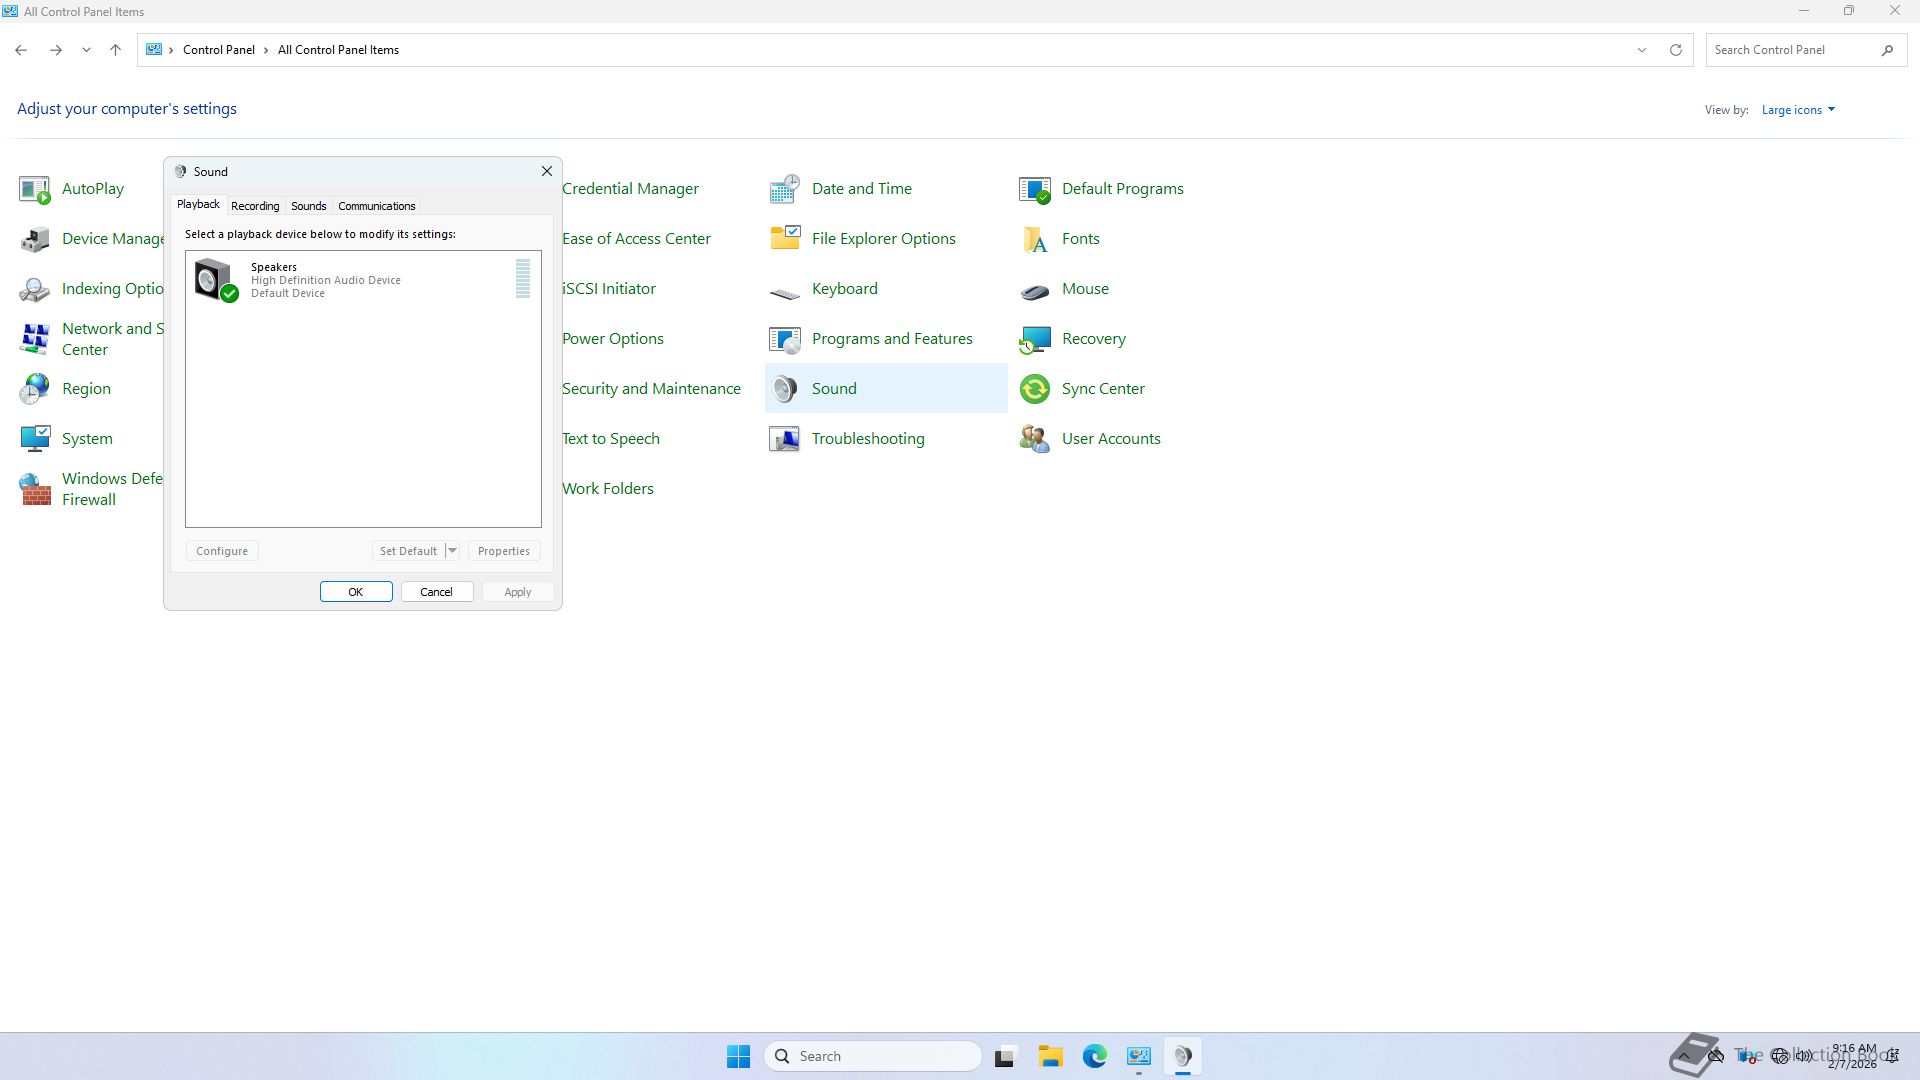1920x1080 pixels.
Task: Open Microsoft Edge from the taskbar
Action: (1094, 1056)
